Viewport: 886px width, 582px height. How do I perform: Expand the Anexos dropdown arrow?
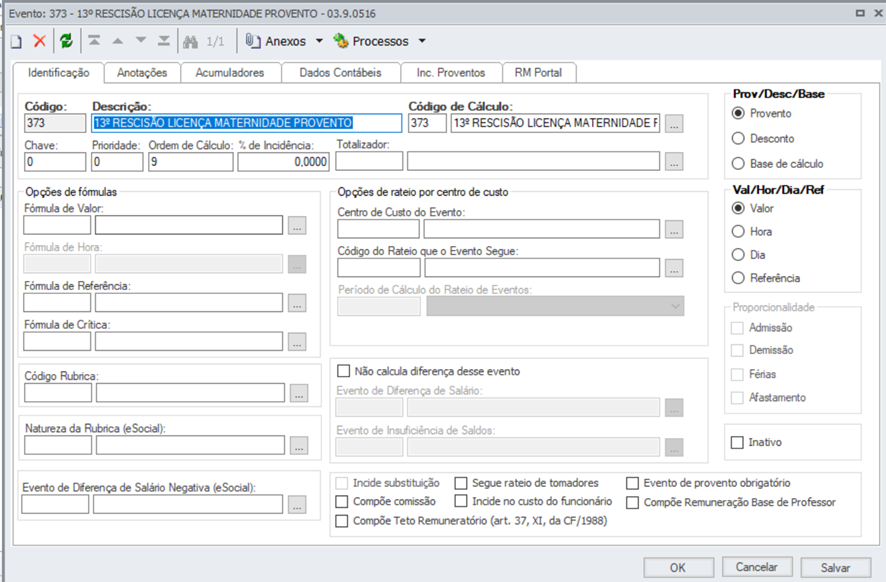[x=319, y=41]
